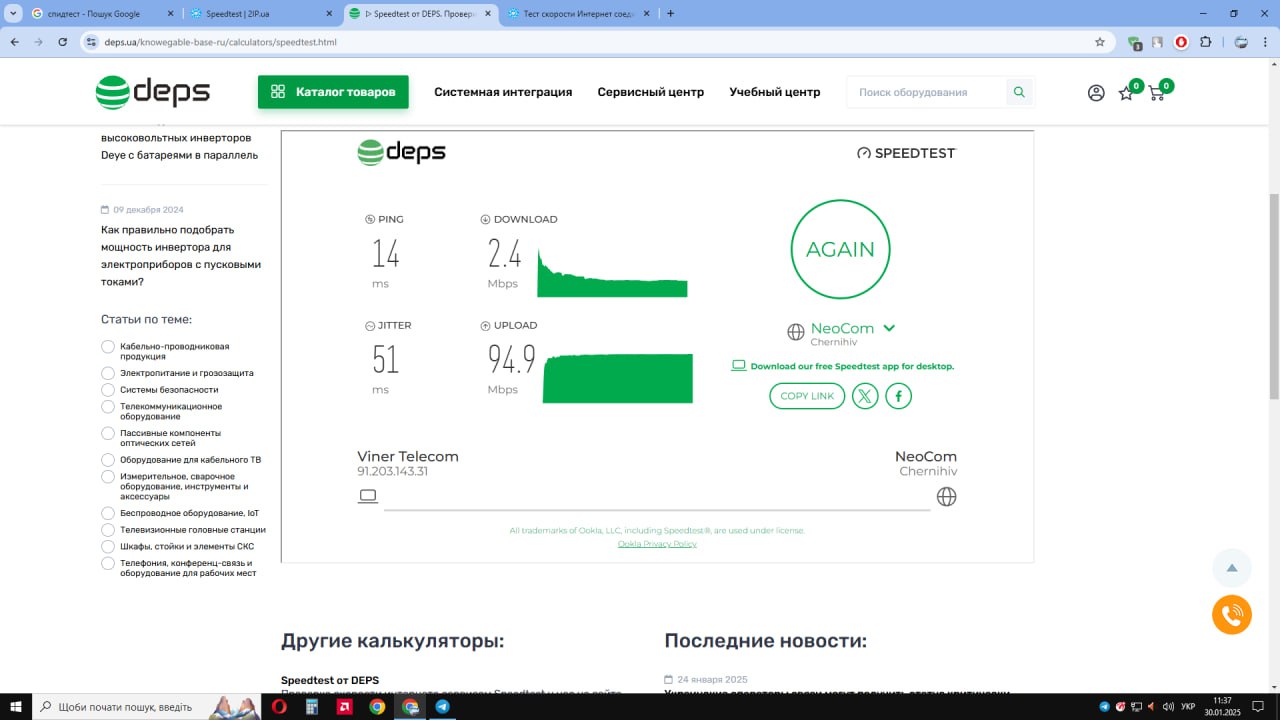Go back to the previous page
Image resolution: width=1280 pixels, height=720 pixels.
coord(14,42)
